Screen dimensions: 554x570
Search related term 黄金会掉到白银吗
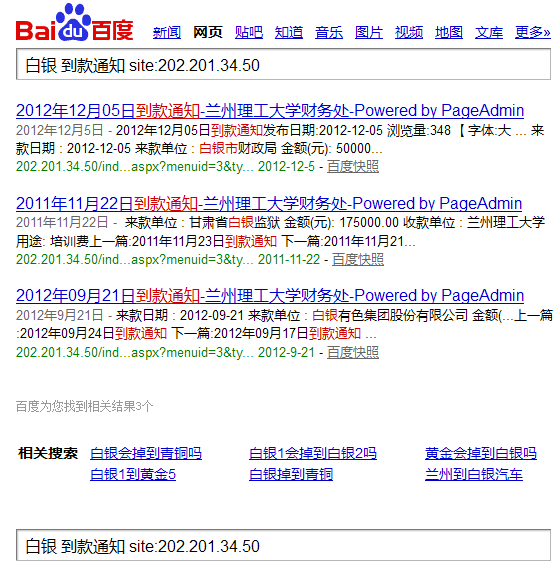[481, 453]
